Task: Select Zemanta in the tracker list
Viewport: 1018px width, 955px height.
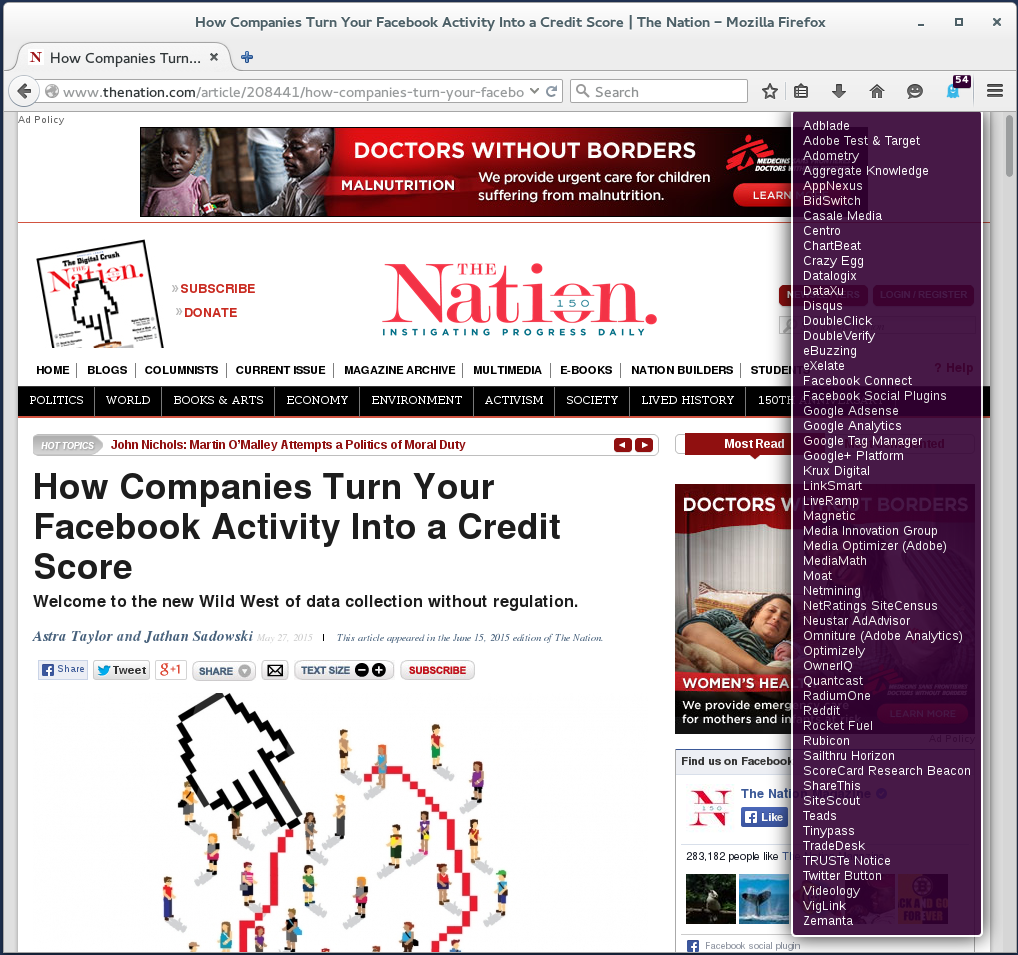Action: 828,921
